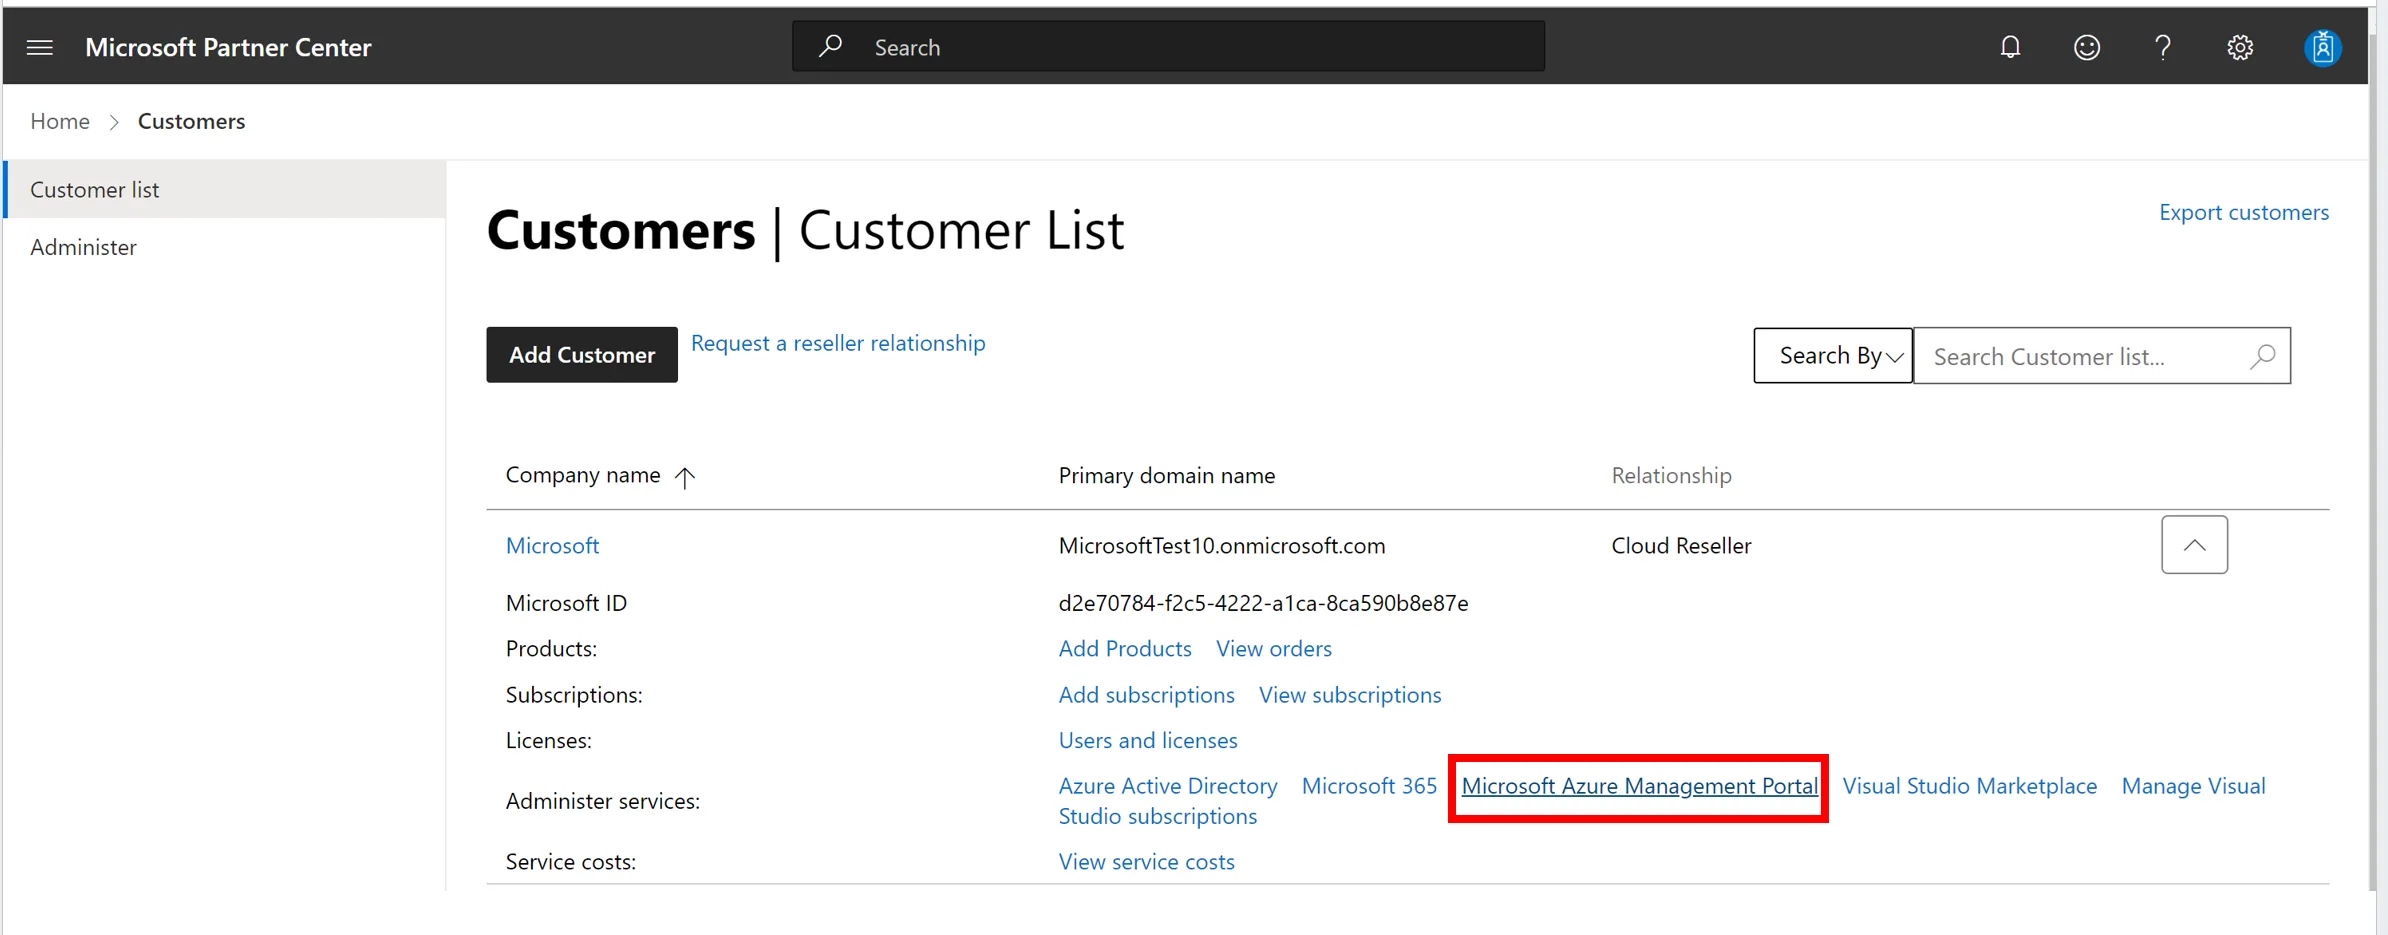Open the user account avatar
Viewport: 2388px width, 935px height.
[x=2323, y=47]
